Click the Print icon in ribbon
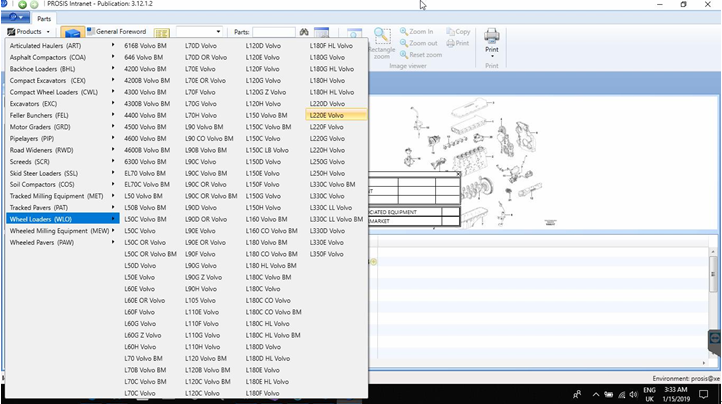This screenshot has width=722, height=404. click(492, 39)
